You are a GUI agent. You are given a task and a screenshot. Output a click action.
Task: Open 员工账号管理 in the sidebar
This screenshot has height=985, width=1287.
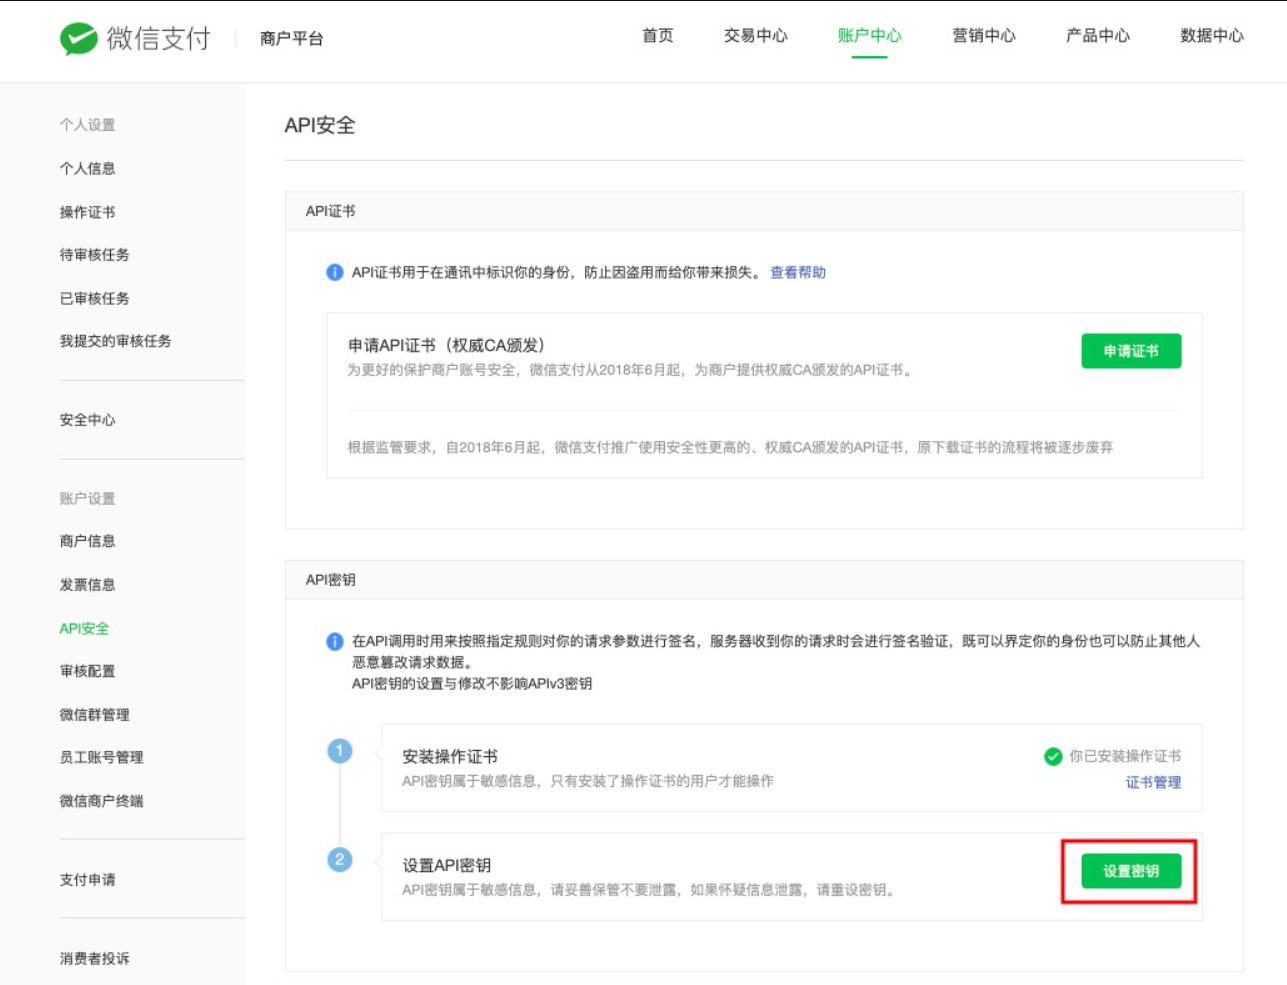102,758
